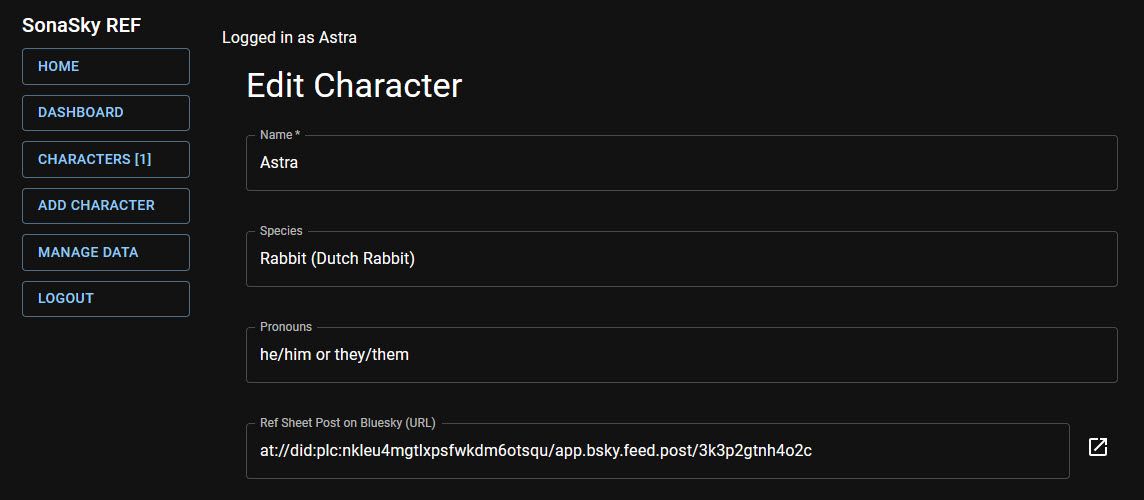
Task: Click the small 'Name' field label
Action: coord(279,135)
